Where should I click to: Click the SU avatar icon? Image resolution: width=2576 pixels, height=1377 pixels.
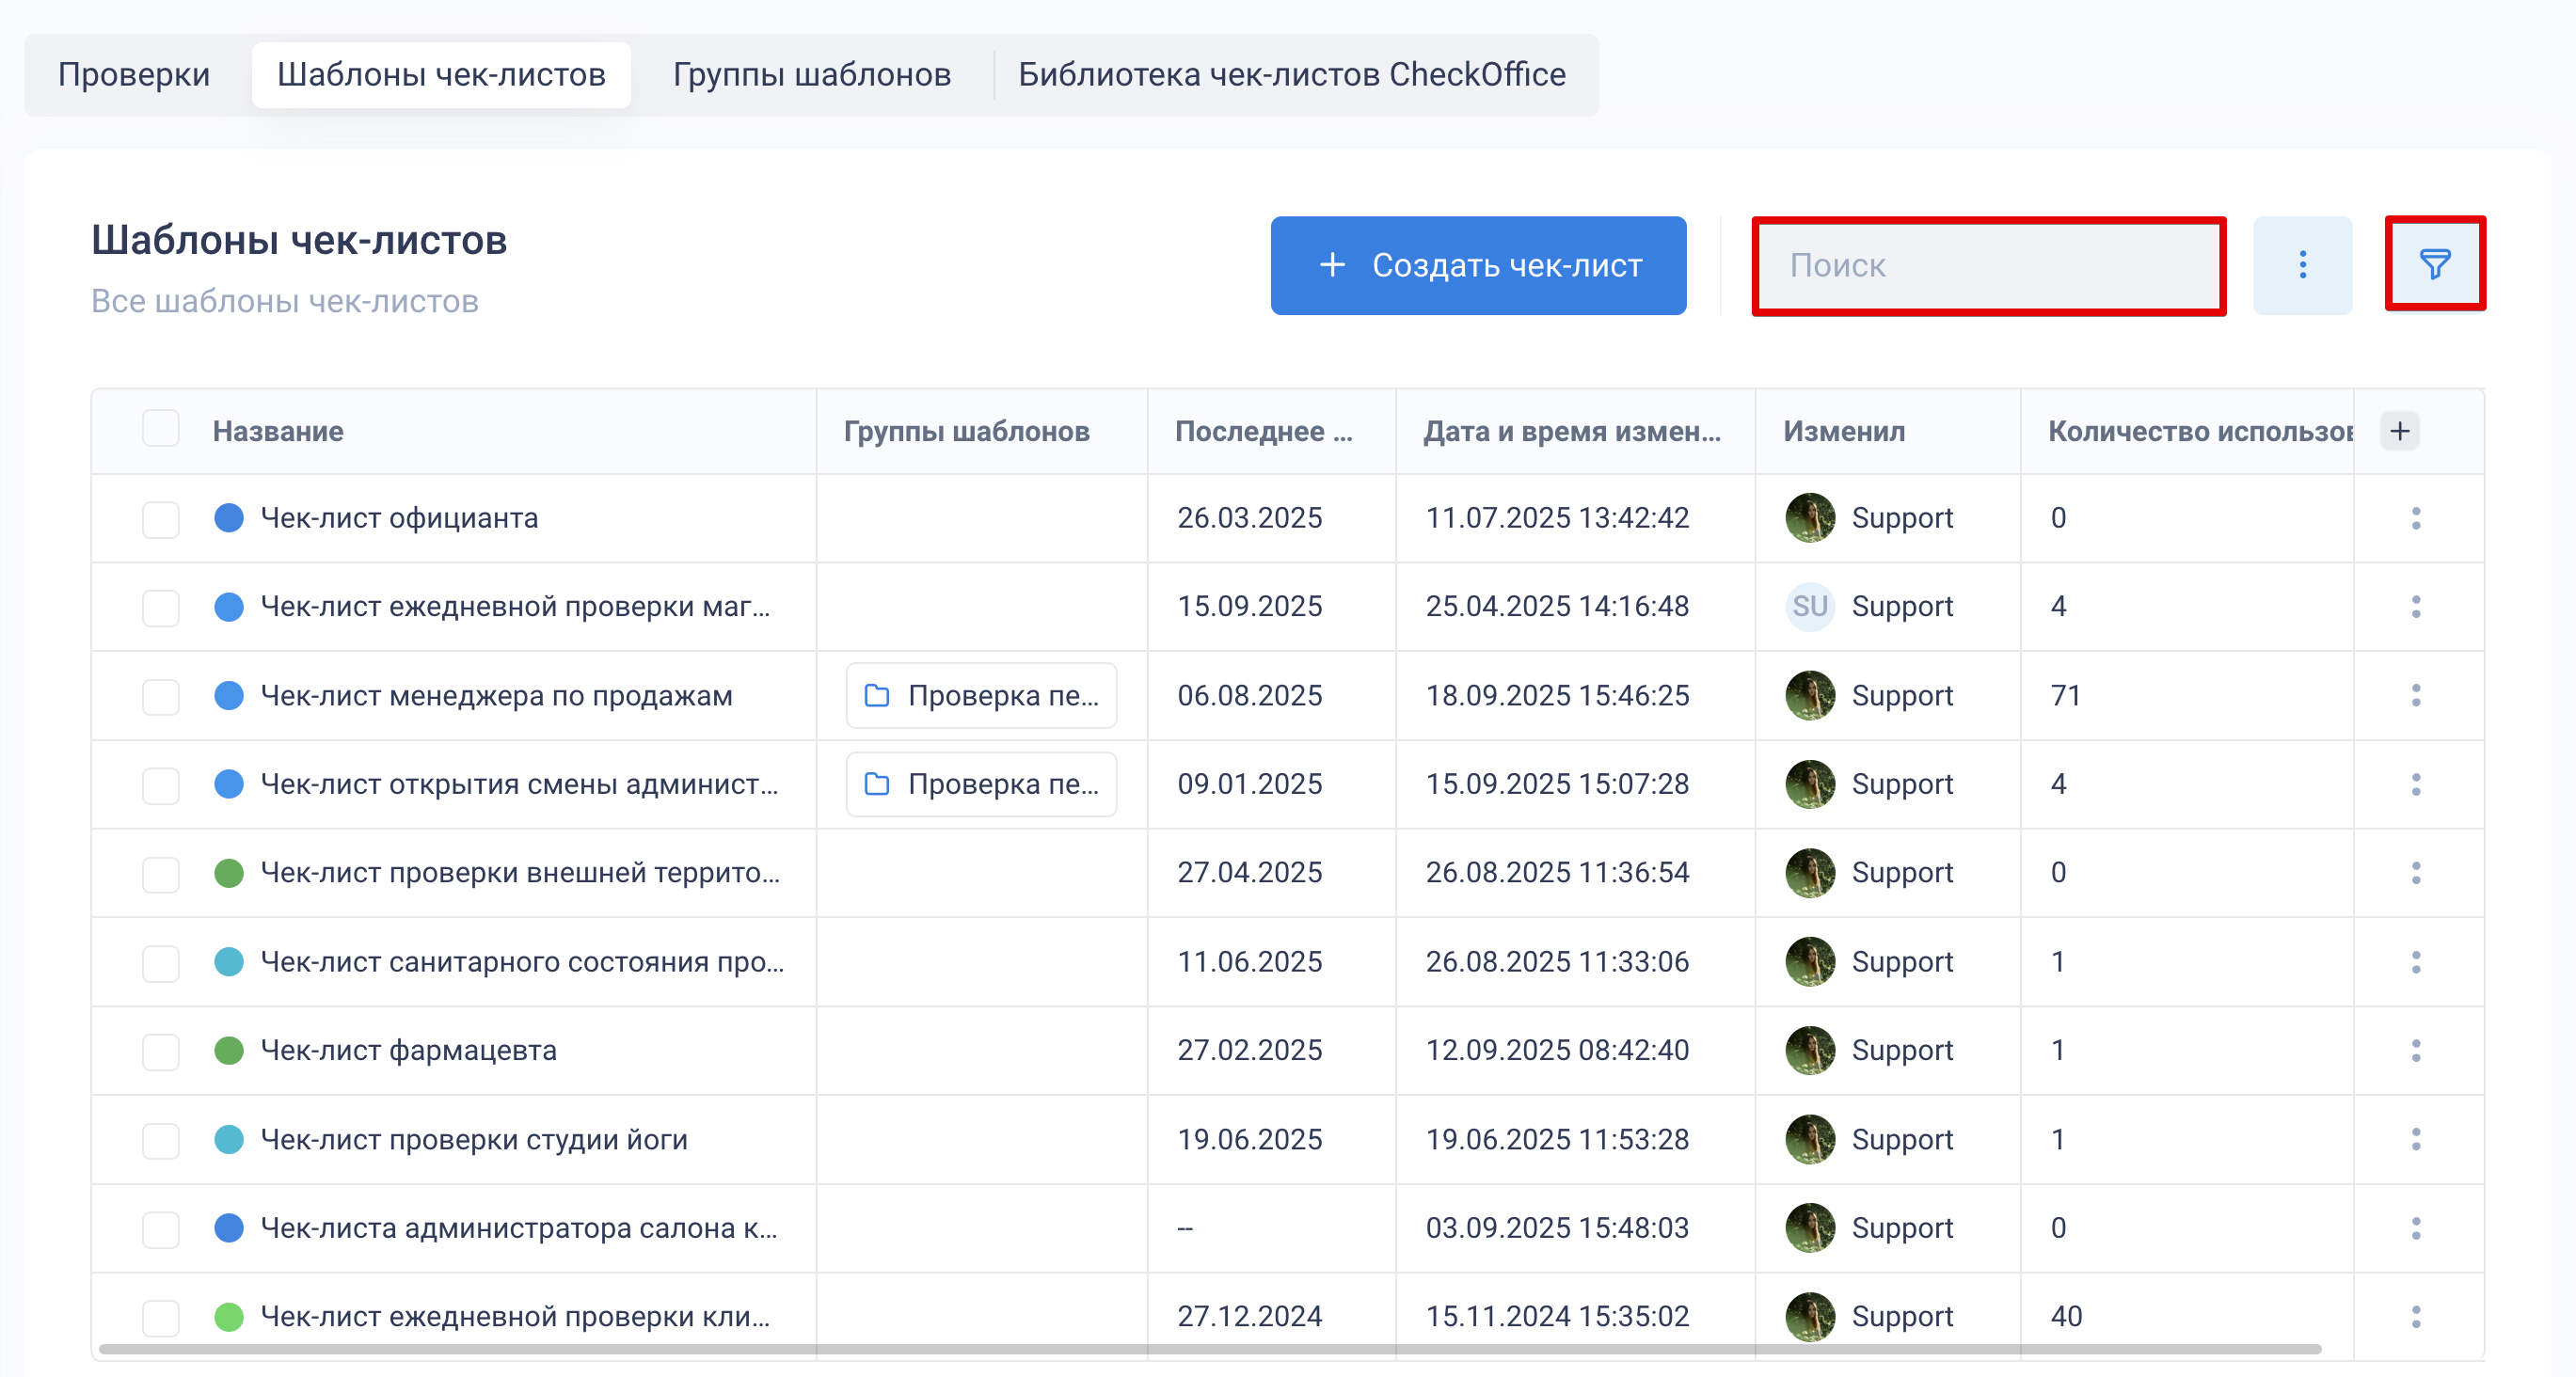pos(1809,606)
